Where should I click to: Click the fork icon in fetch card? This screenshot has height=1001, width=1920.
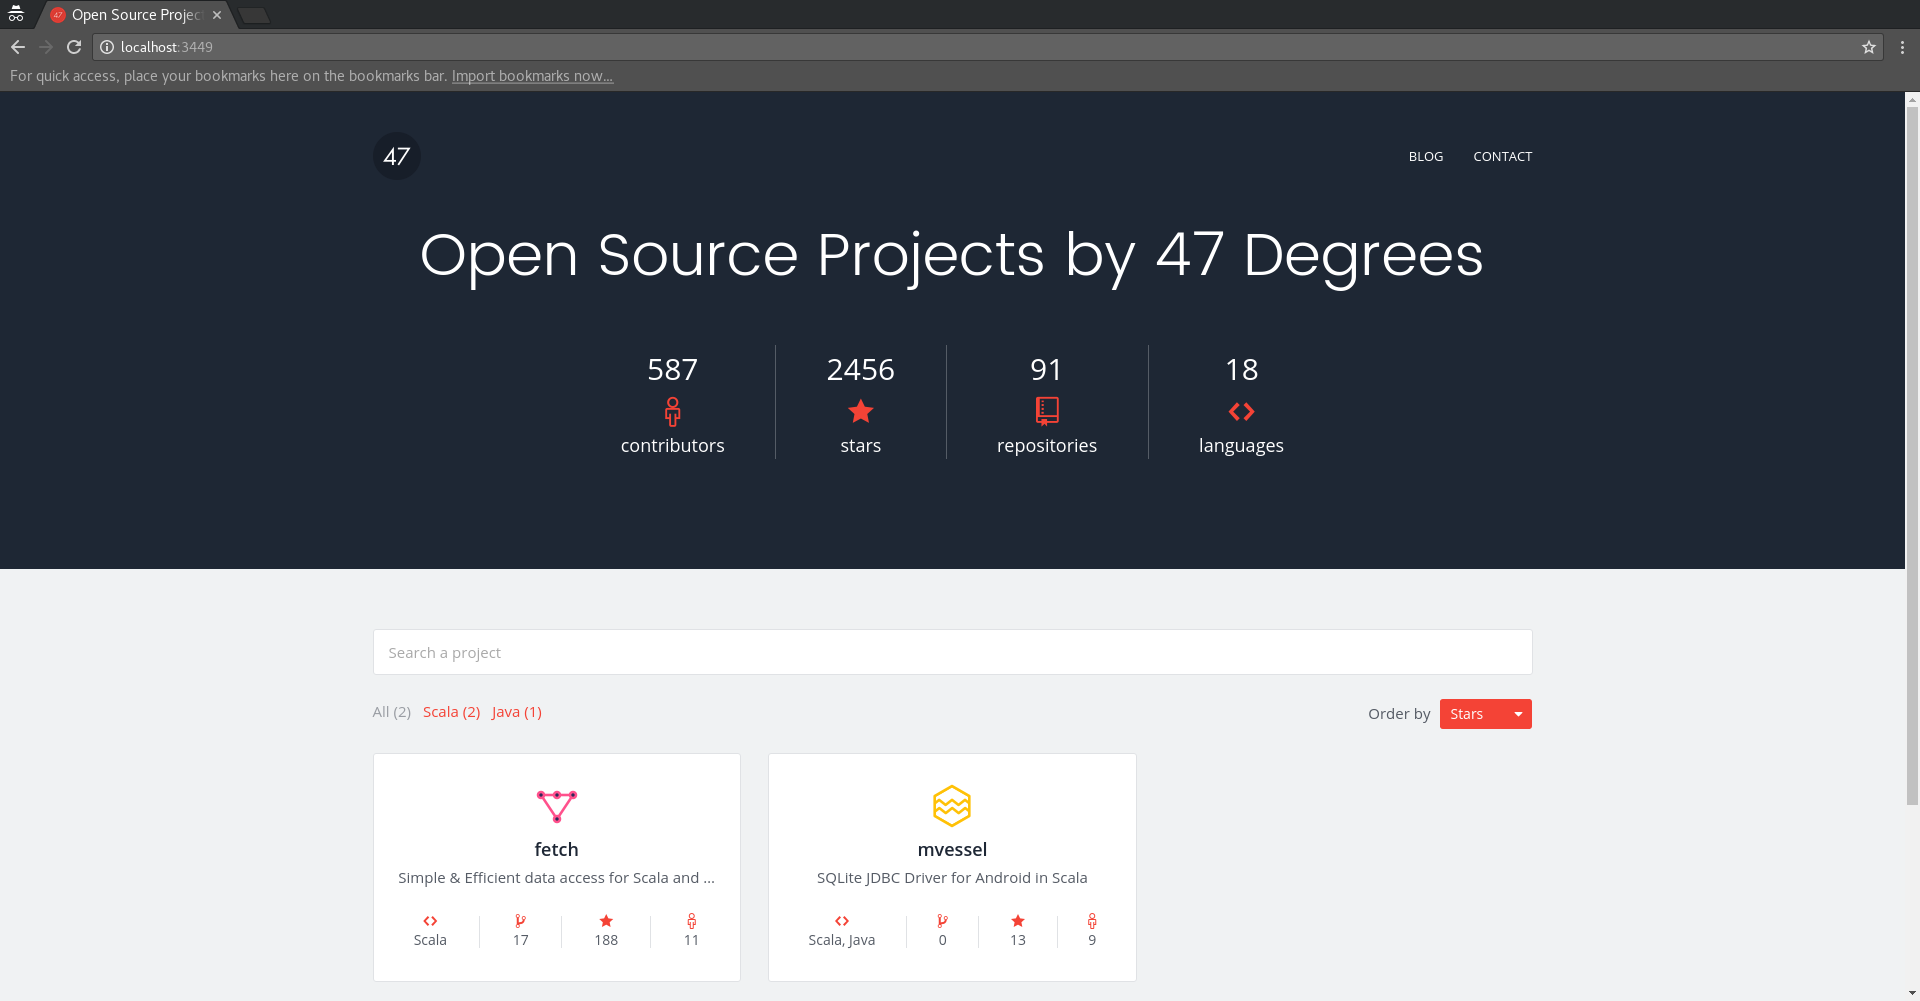point(520,921)
